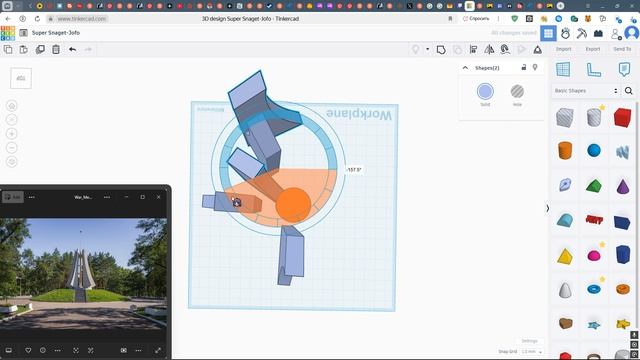Click the Import button

pyautogui.click(x=563, y=49)
